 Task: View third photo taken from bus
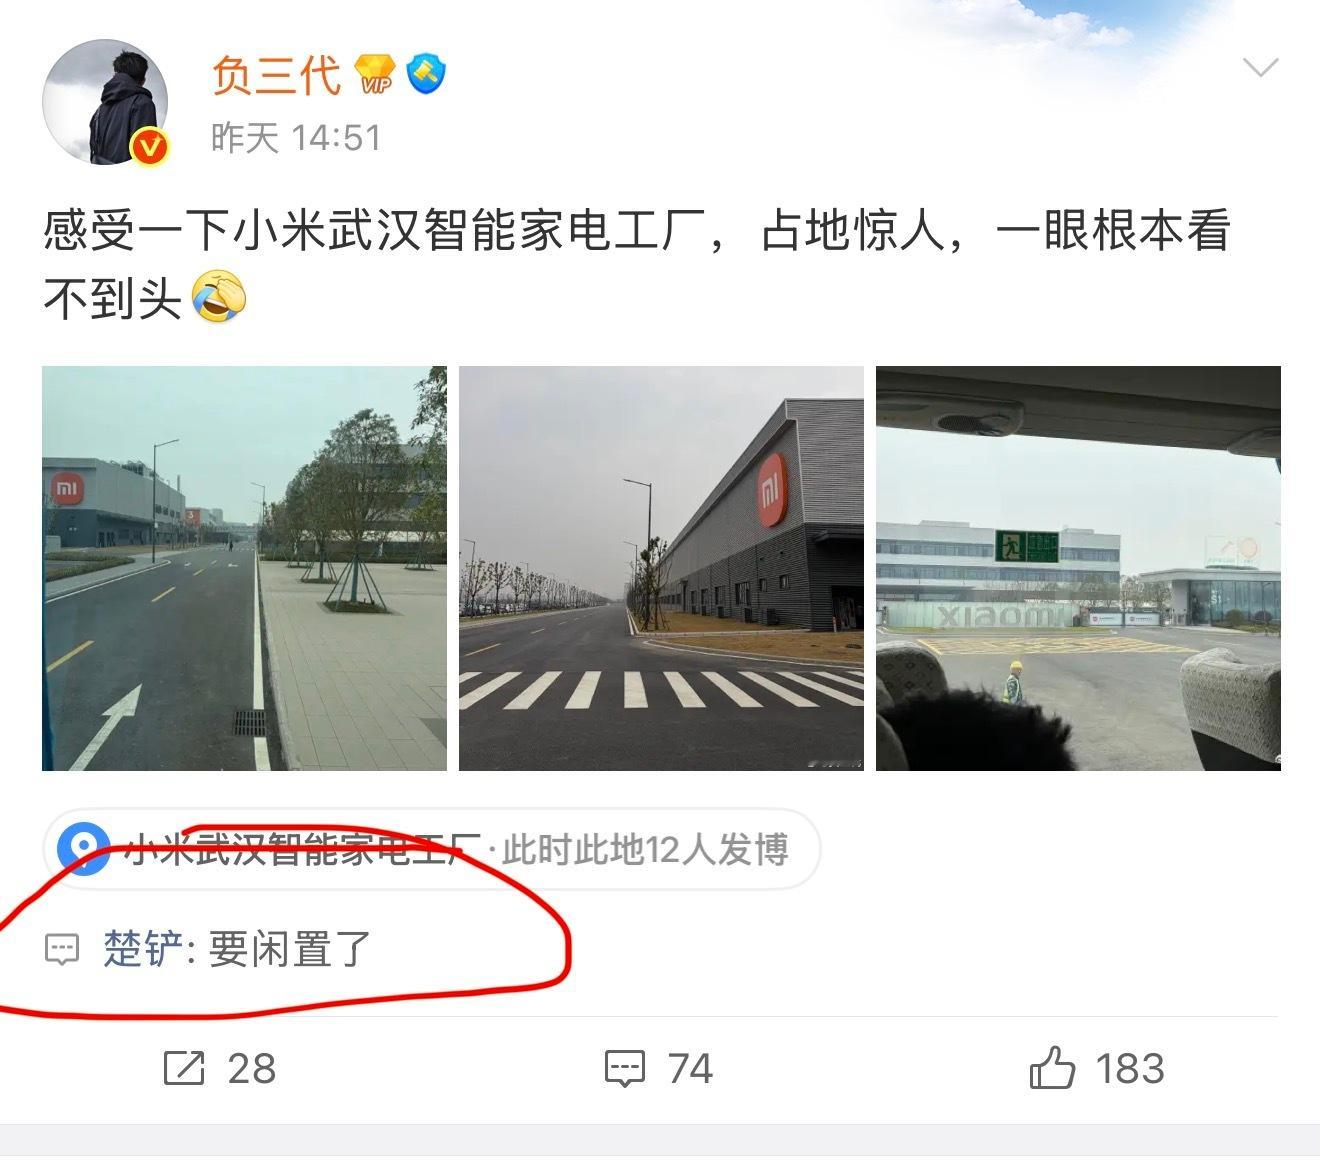(1078, 568)
